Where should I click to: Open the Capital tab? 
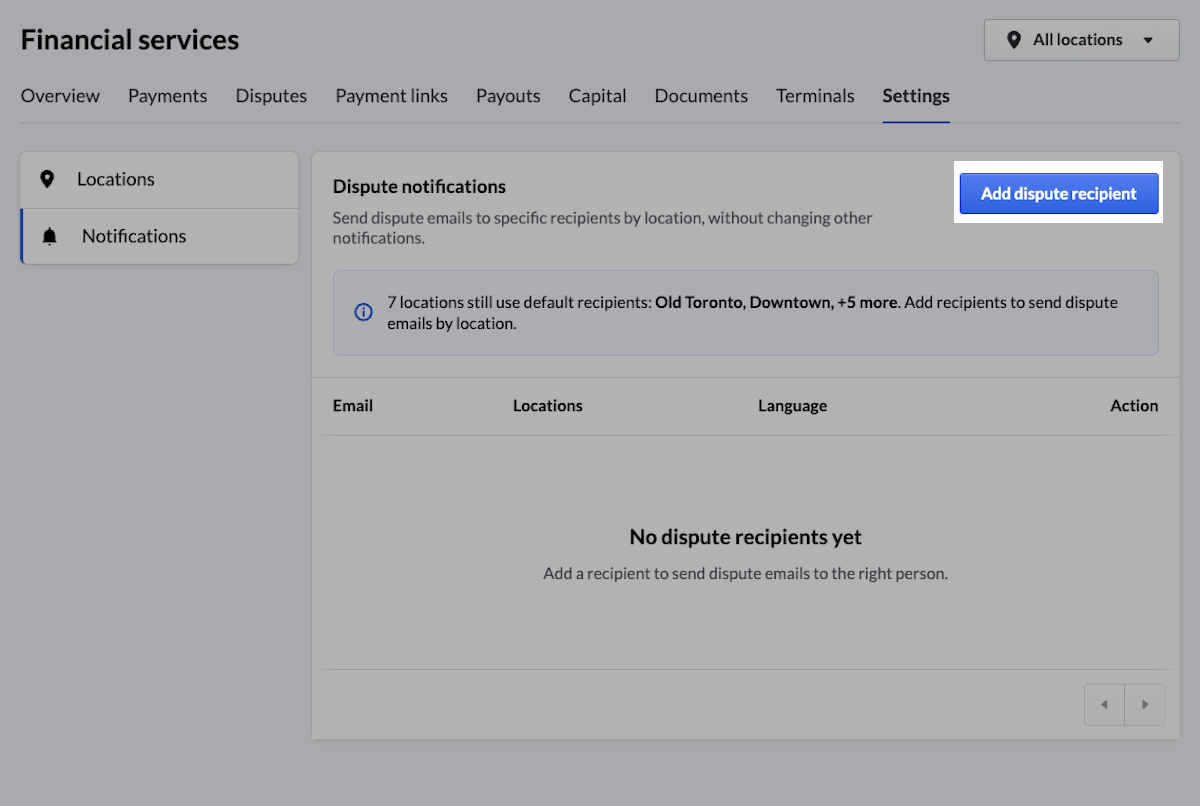(597, 95)
